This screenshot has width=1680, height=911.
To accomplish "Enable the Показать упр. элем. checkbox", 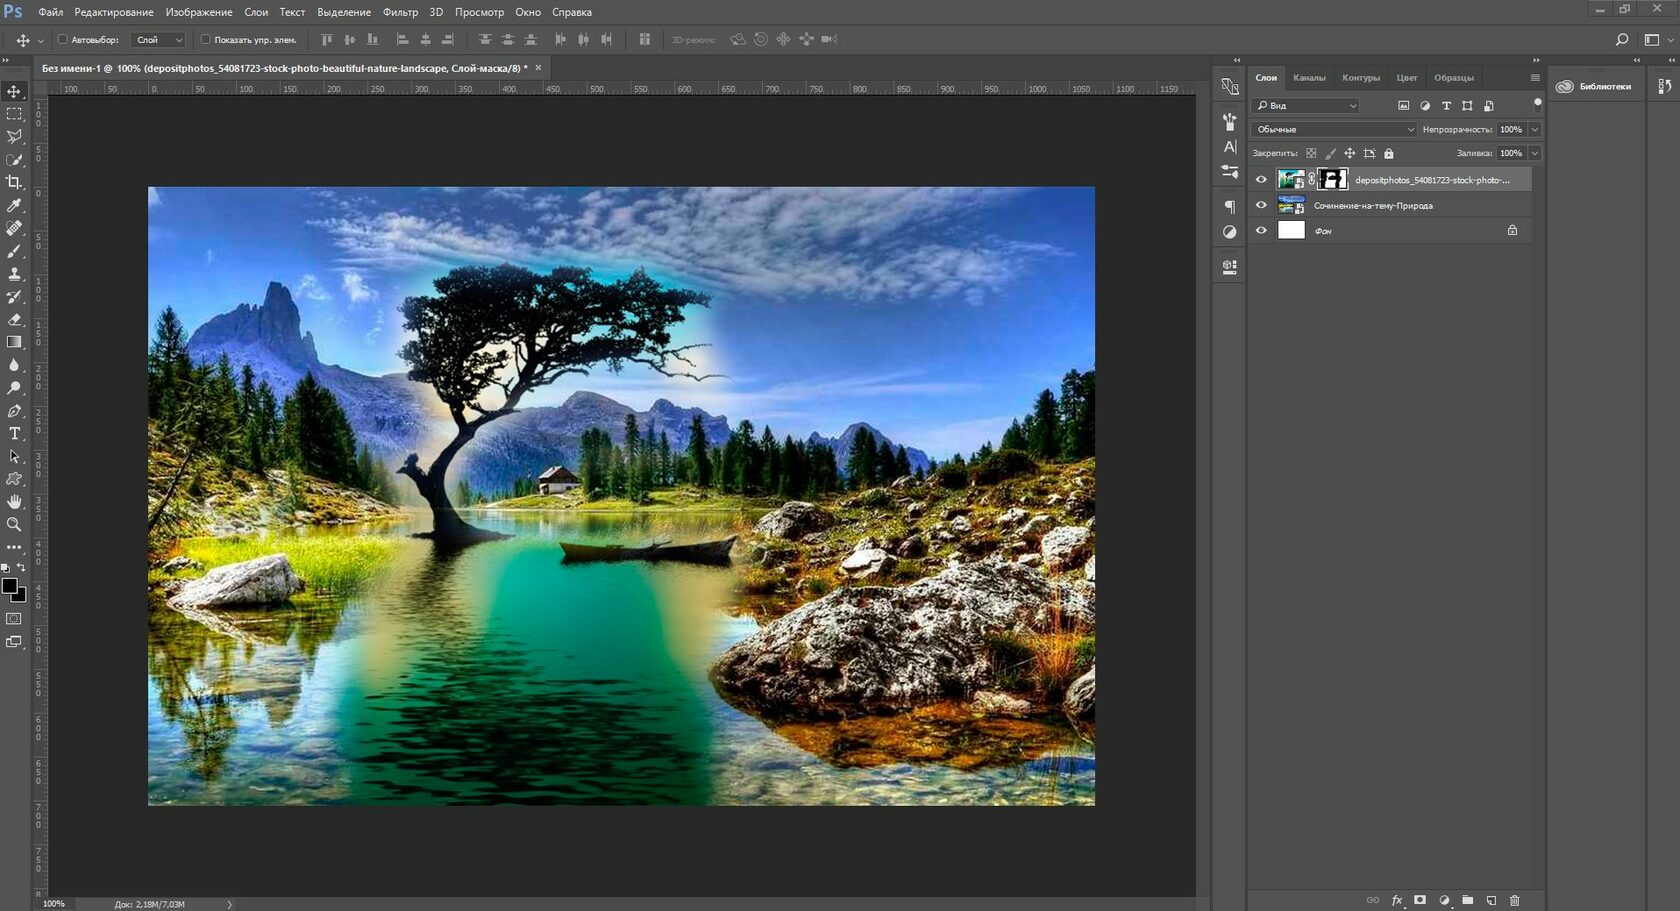I will tap(205, 40).
